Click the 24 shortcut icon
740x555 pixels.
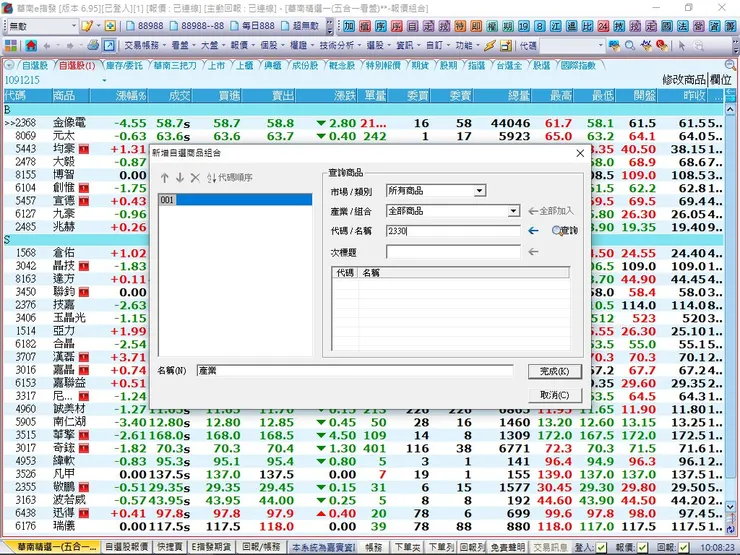[x=603, y=26]
